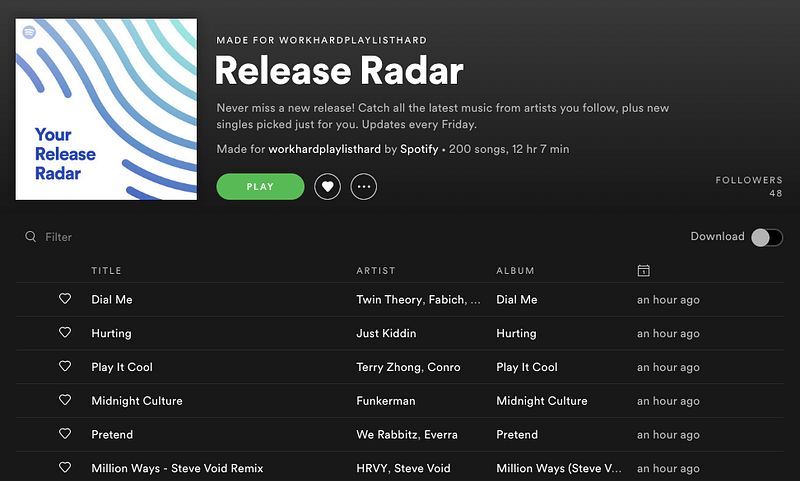Viewport: 800px width, 481px height.
Task: Select the track title Play It Cool
Action: (x=122, y=367)
